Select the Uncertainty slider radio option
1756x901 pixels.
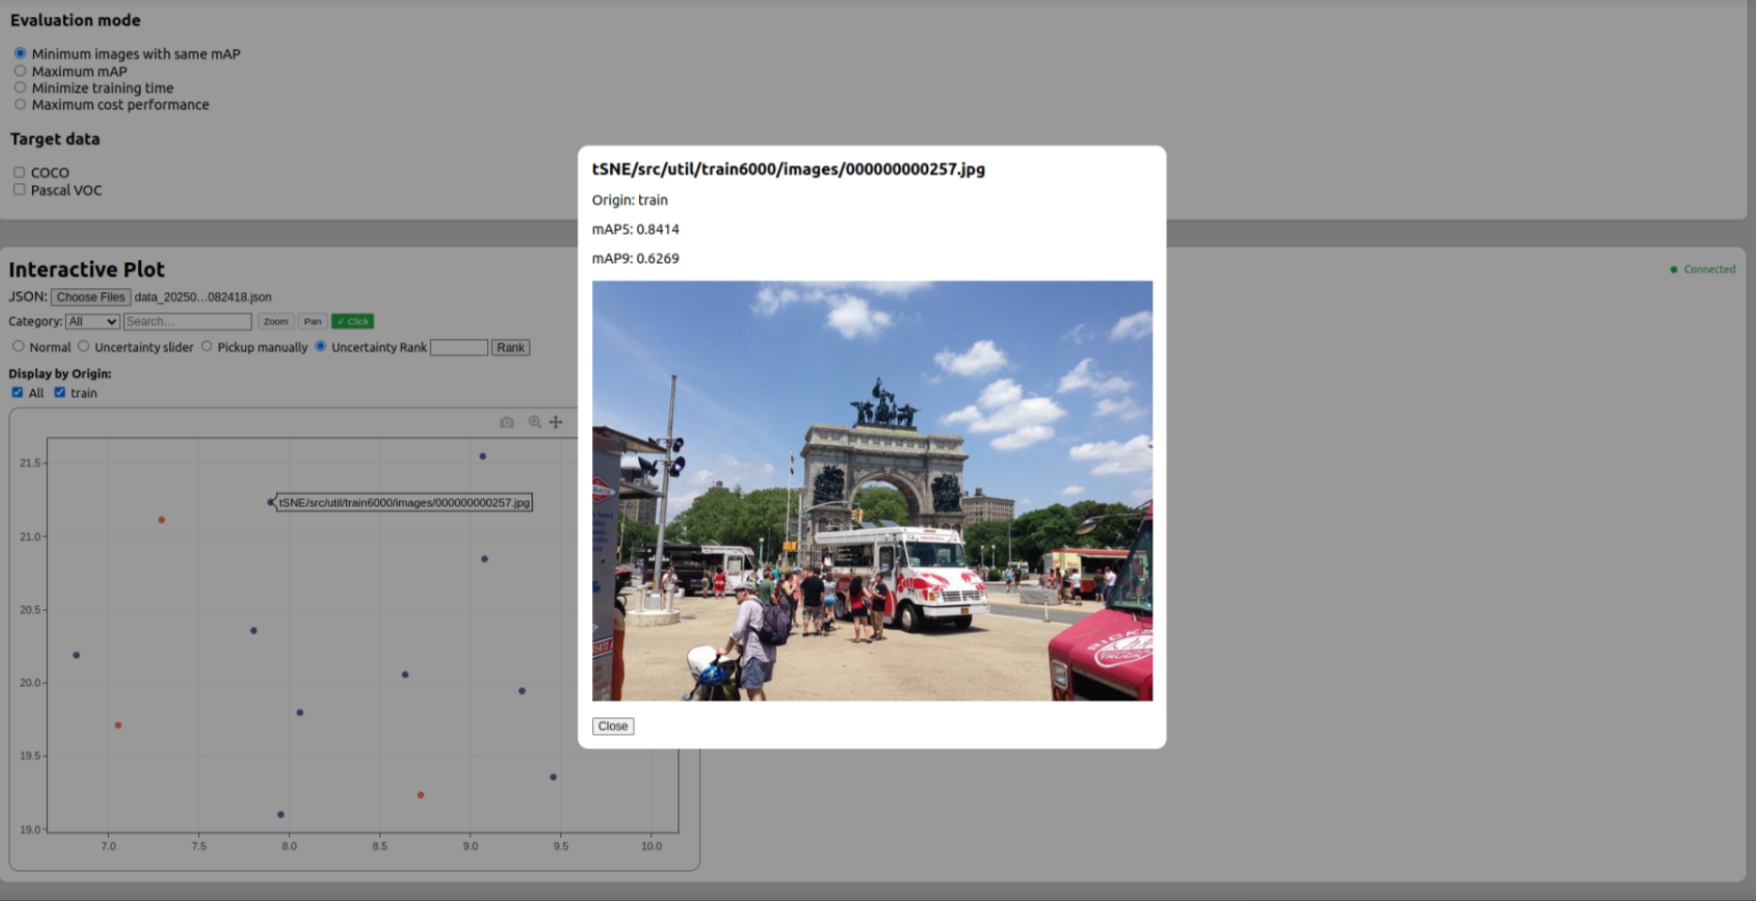pyautogui.click(x=84, y=346)
